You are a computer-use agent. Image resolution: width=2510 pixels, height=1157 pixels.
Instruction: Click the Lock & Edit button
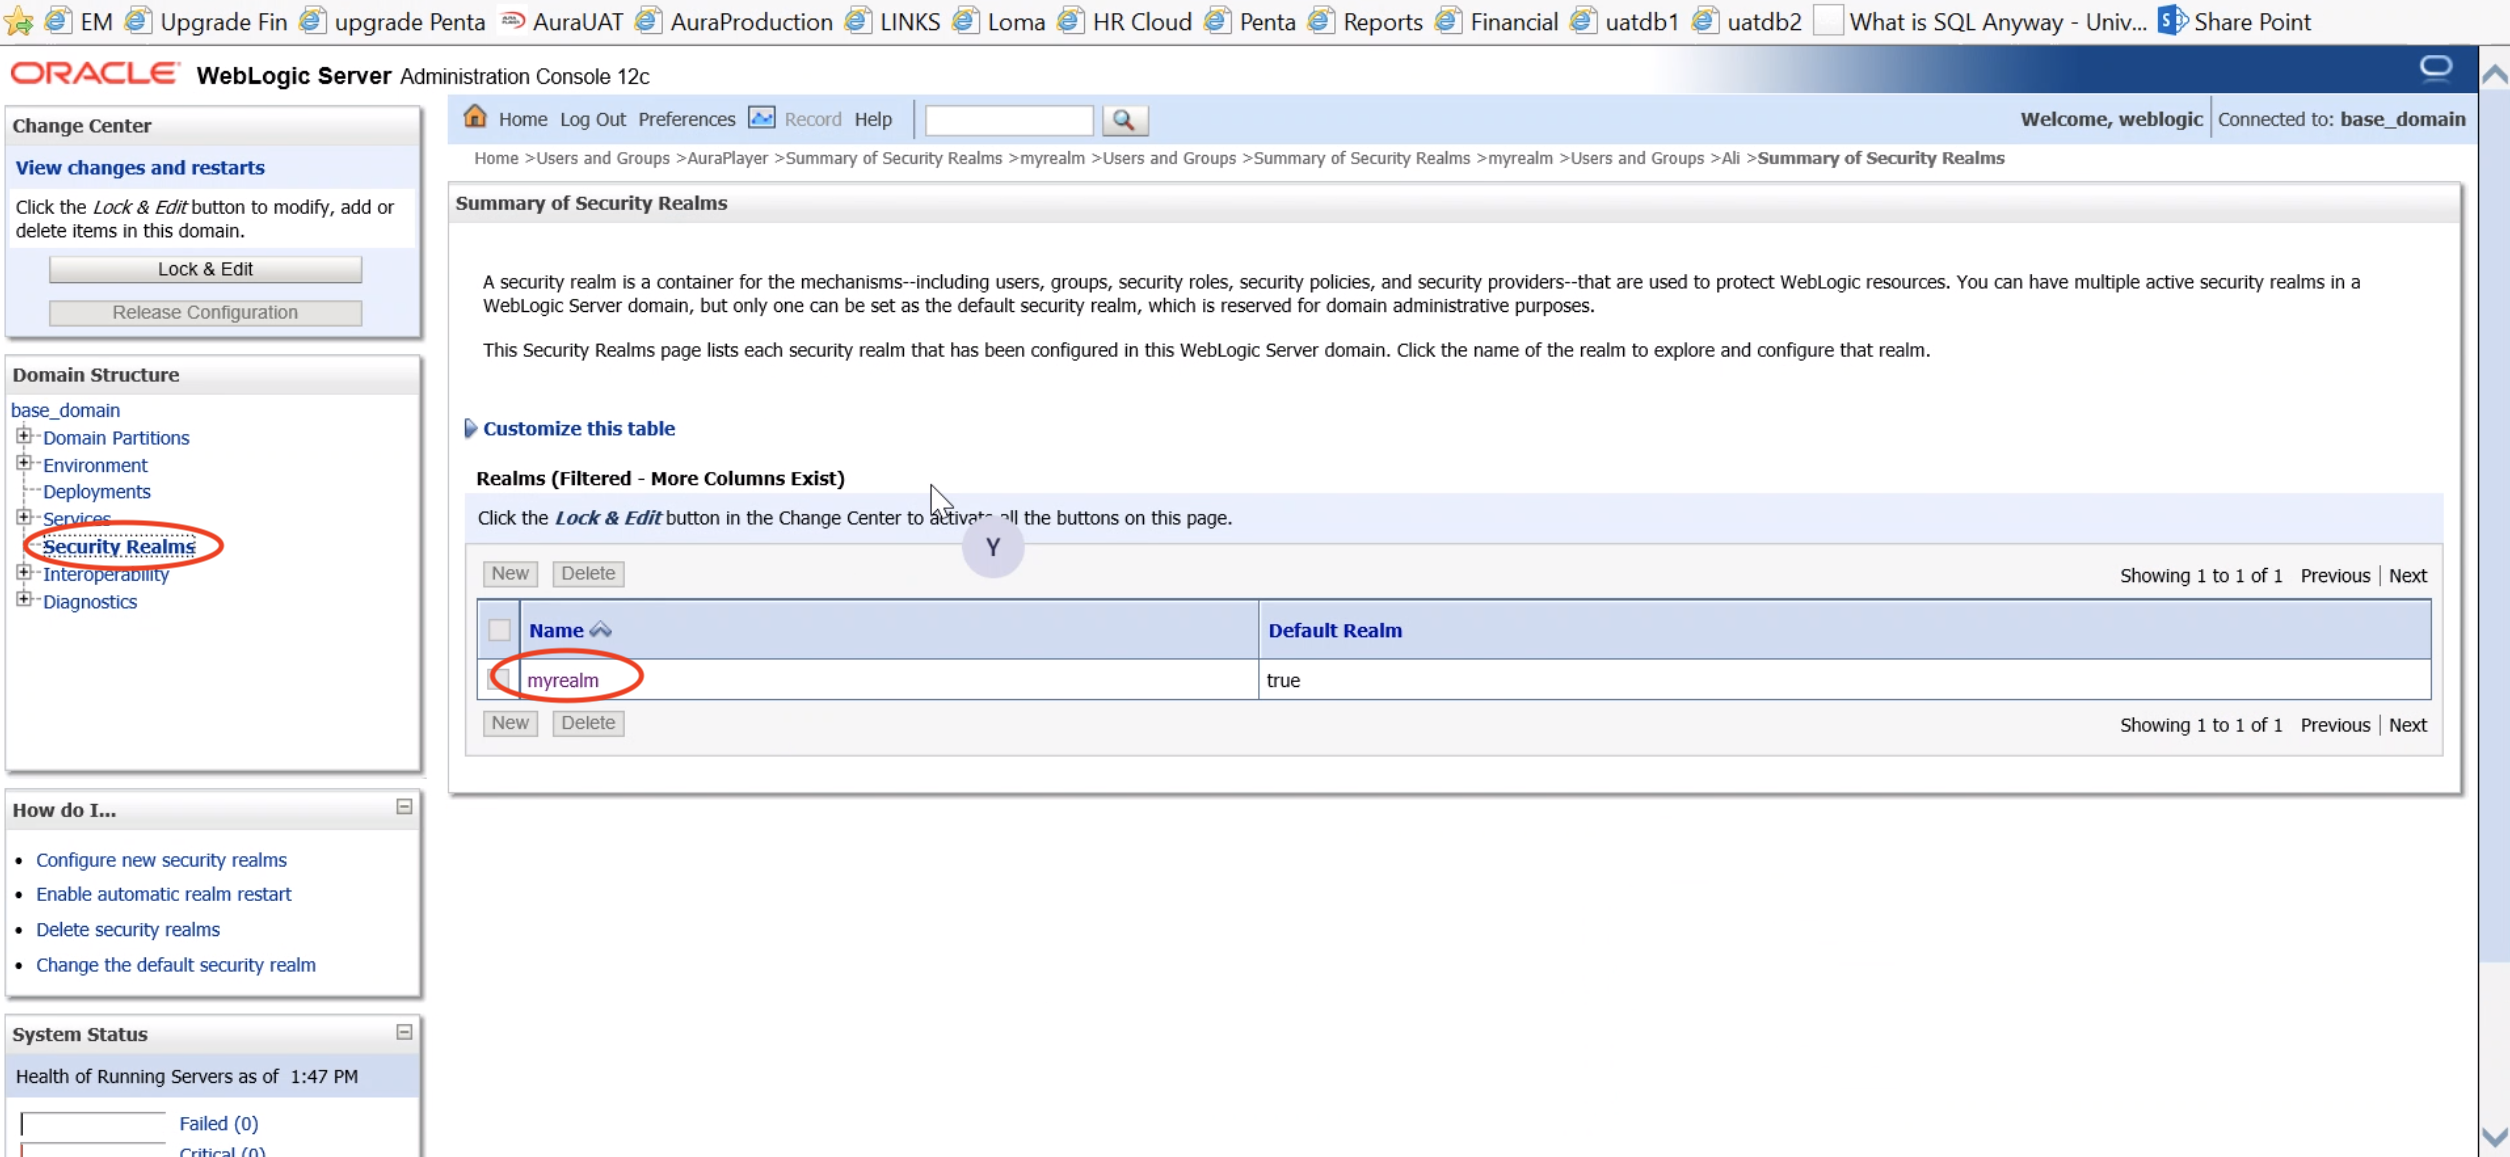[x=205, y=269]
